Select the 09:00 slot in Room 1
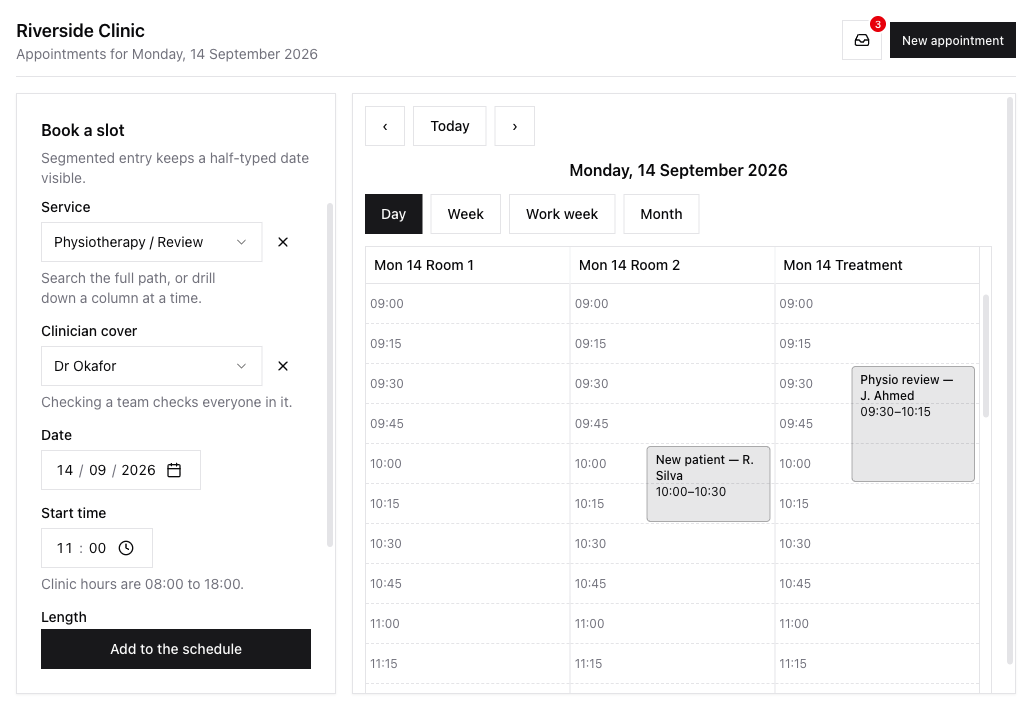 pyautogui.click(x=467, y=303)
